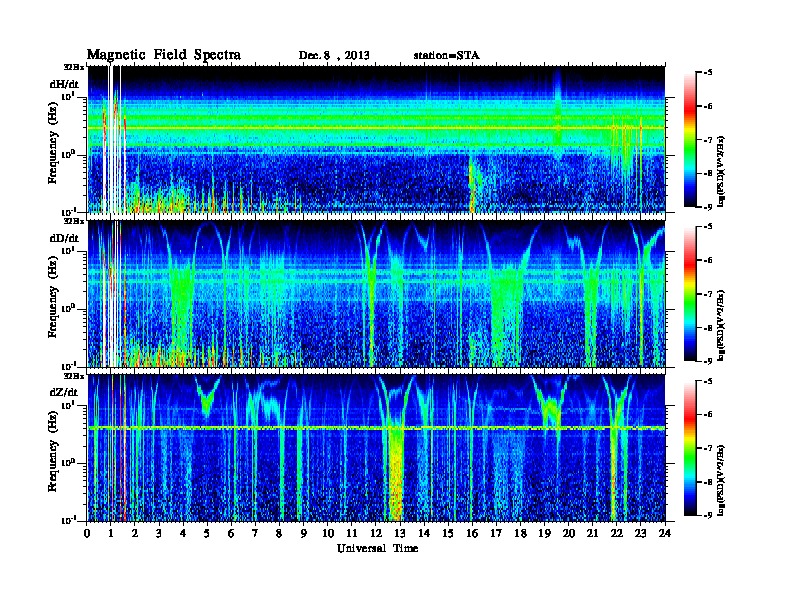The width and height of the screenshot is (792, 612).
Task: Click hour tick label "20" on time axis
Action: pyautogui.click(x=569, y=533)
